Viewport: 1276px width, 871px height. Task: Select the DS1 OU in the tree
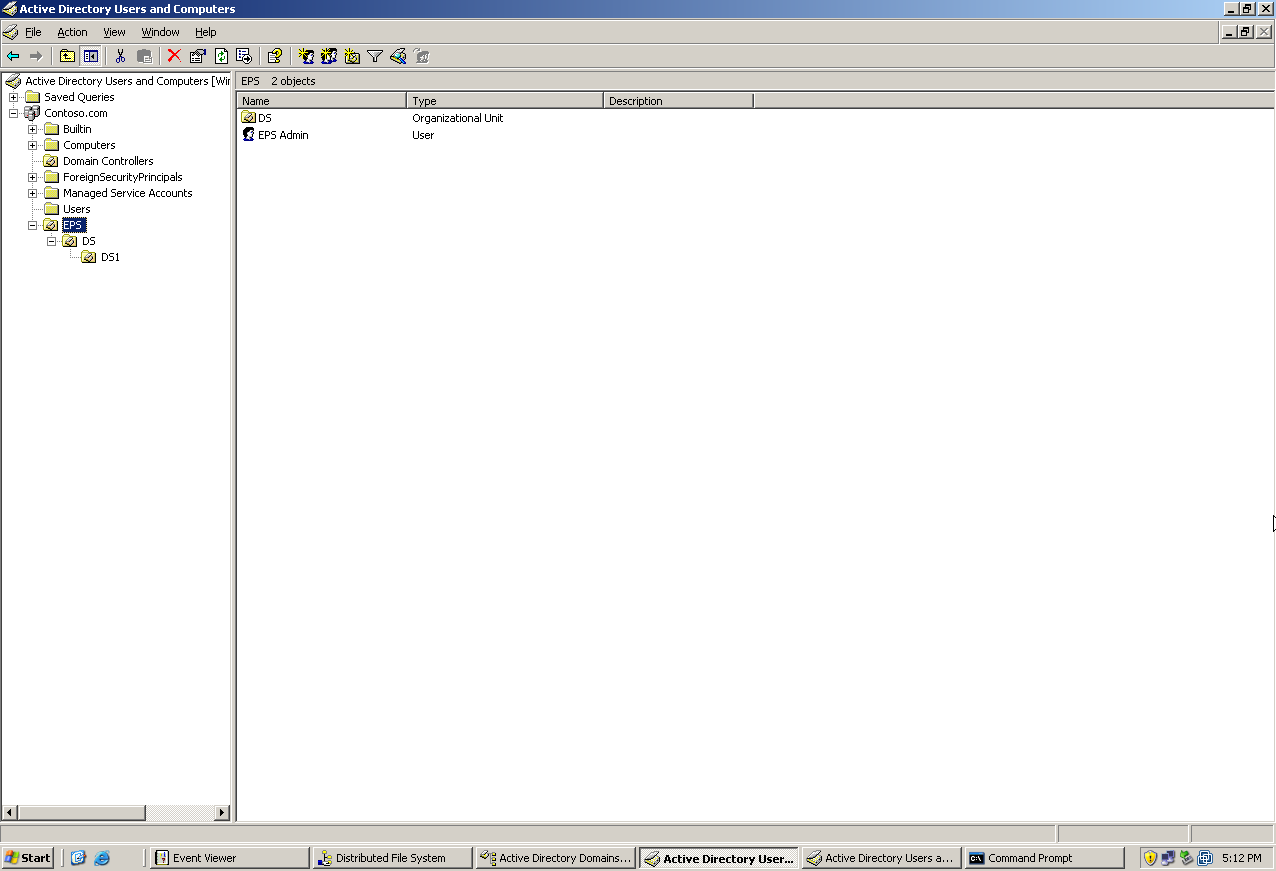point(110,257)
